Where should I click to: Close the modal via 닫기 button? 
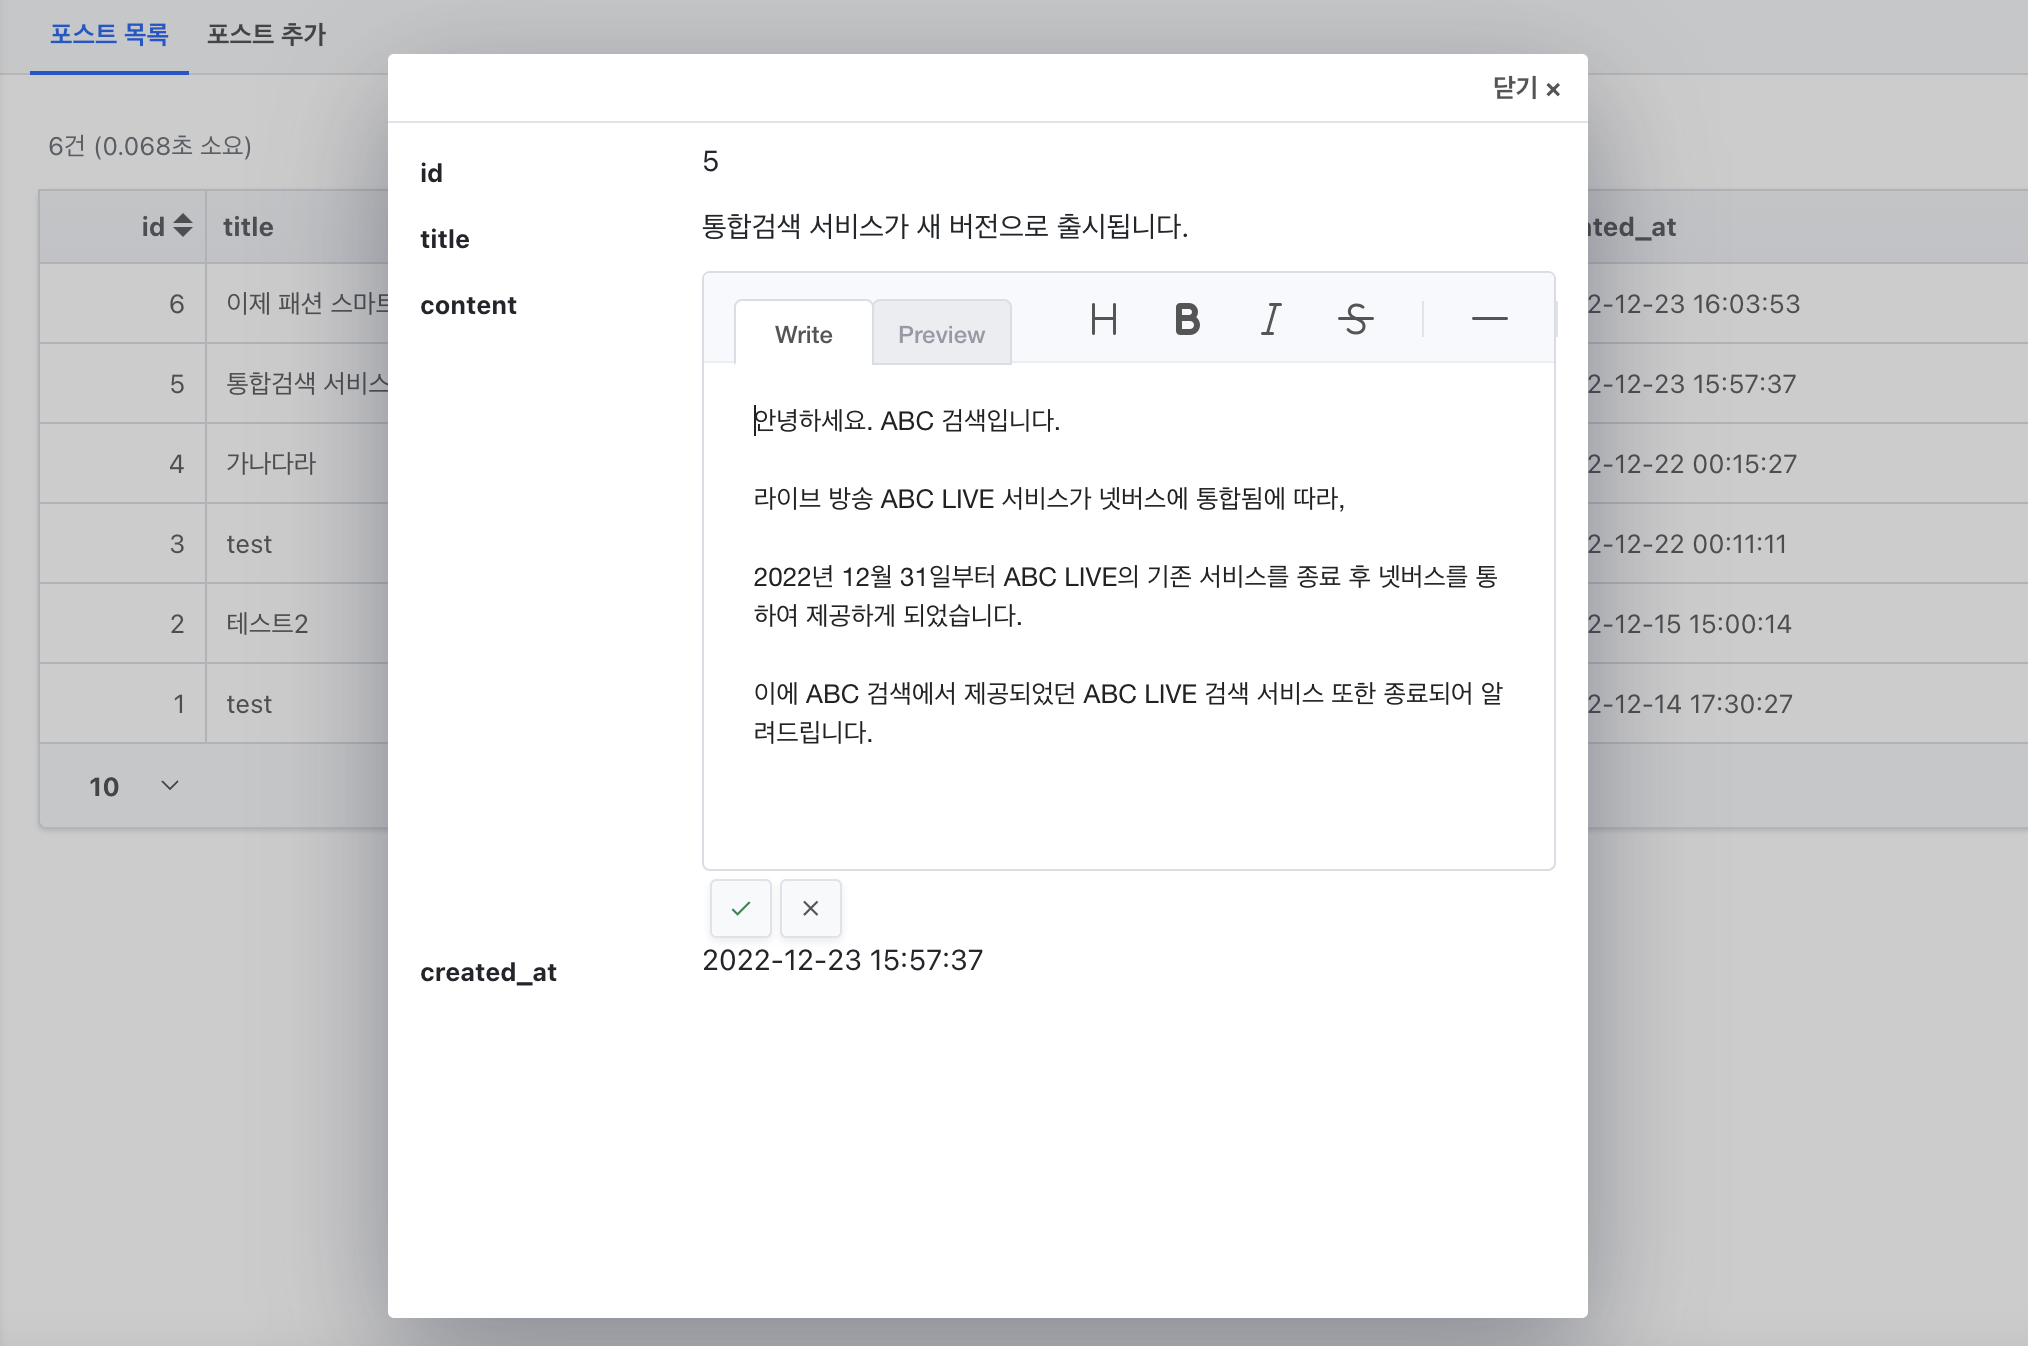tap(1526, 88)
